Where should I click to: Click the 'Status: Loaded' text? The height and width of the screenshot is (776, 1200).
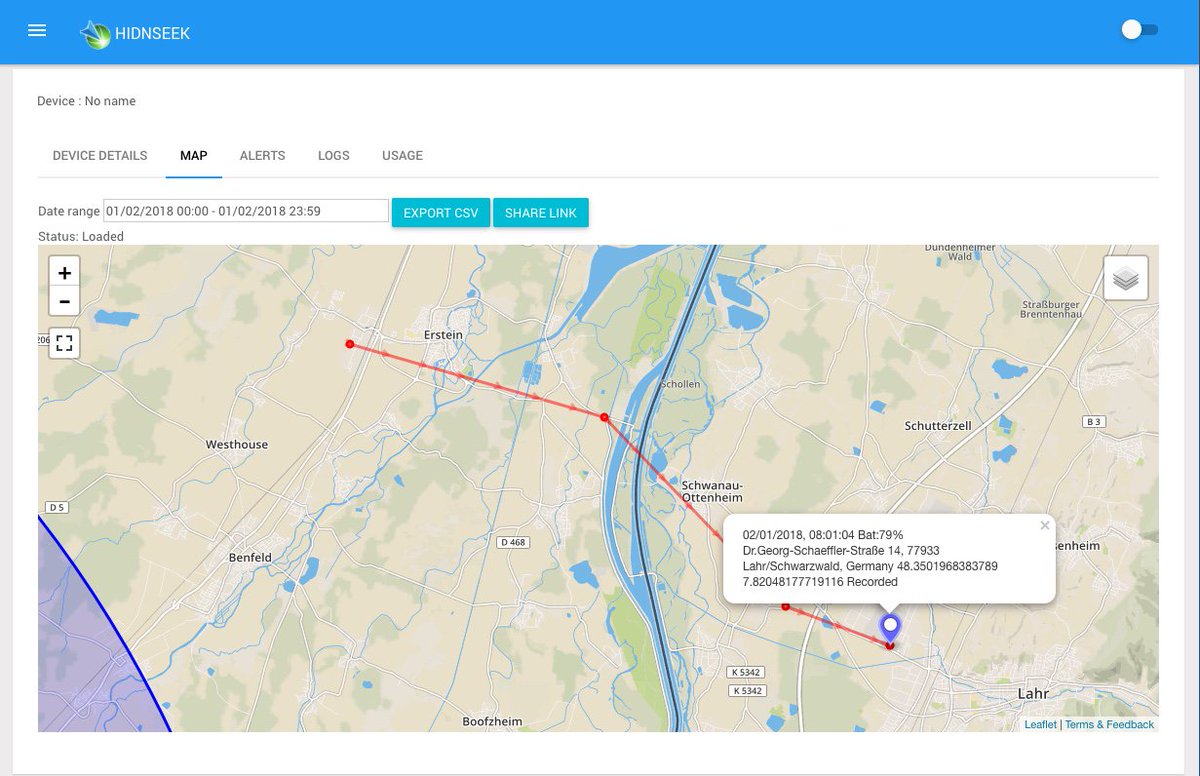click(x=81, y=237)
